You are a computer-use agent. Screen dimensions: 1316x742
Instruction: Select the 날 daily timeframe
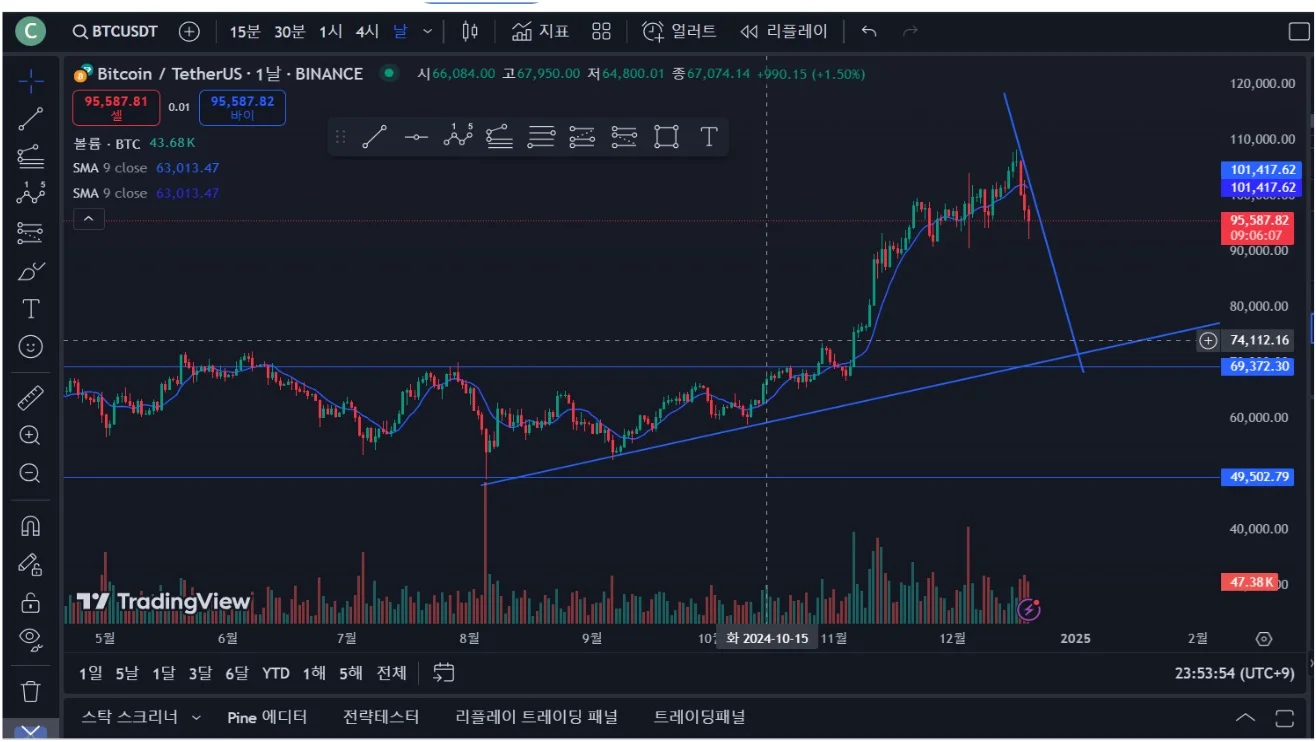click(x=400, y=32)
